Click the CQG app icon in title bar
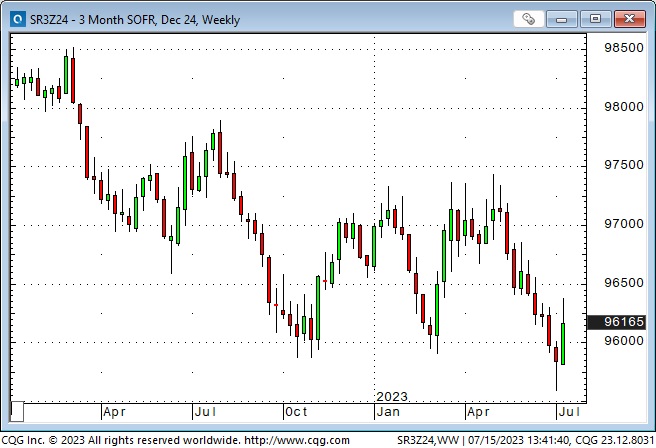Viewport: 656px width, 448px height. point(18,19)
